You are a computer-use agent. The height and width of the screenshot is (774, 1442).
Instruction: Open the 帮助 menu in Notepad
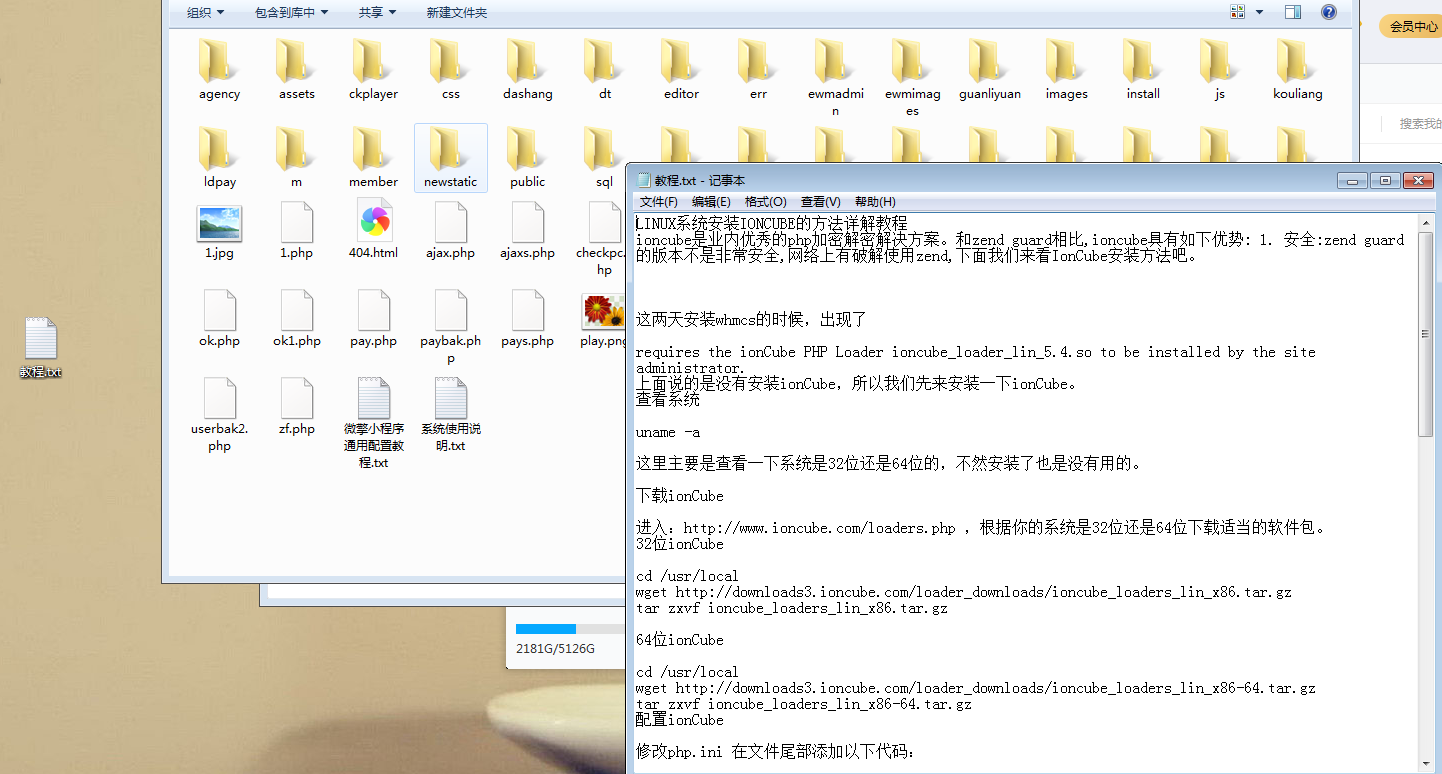pos(874,201)
